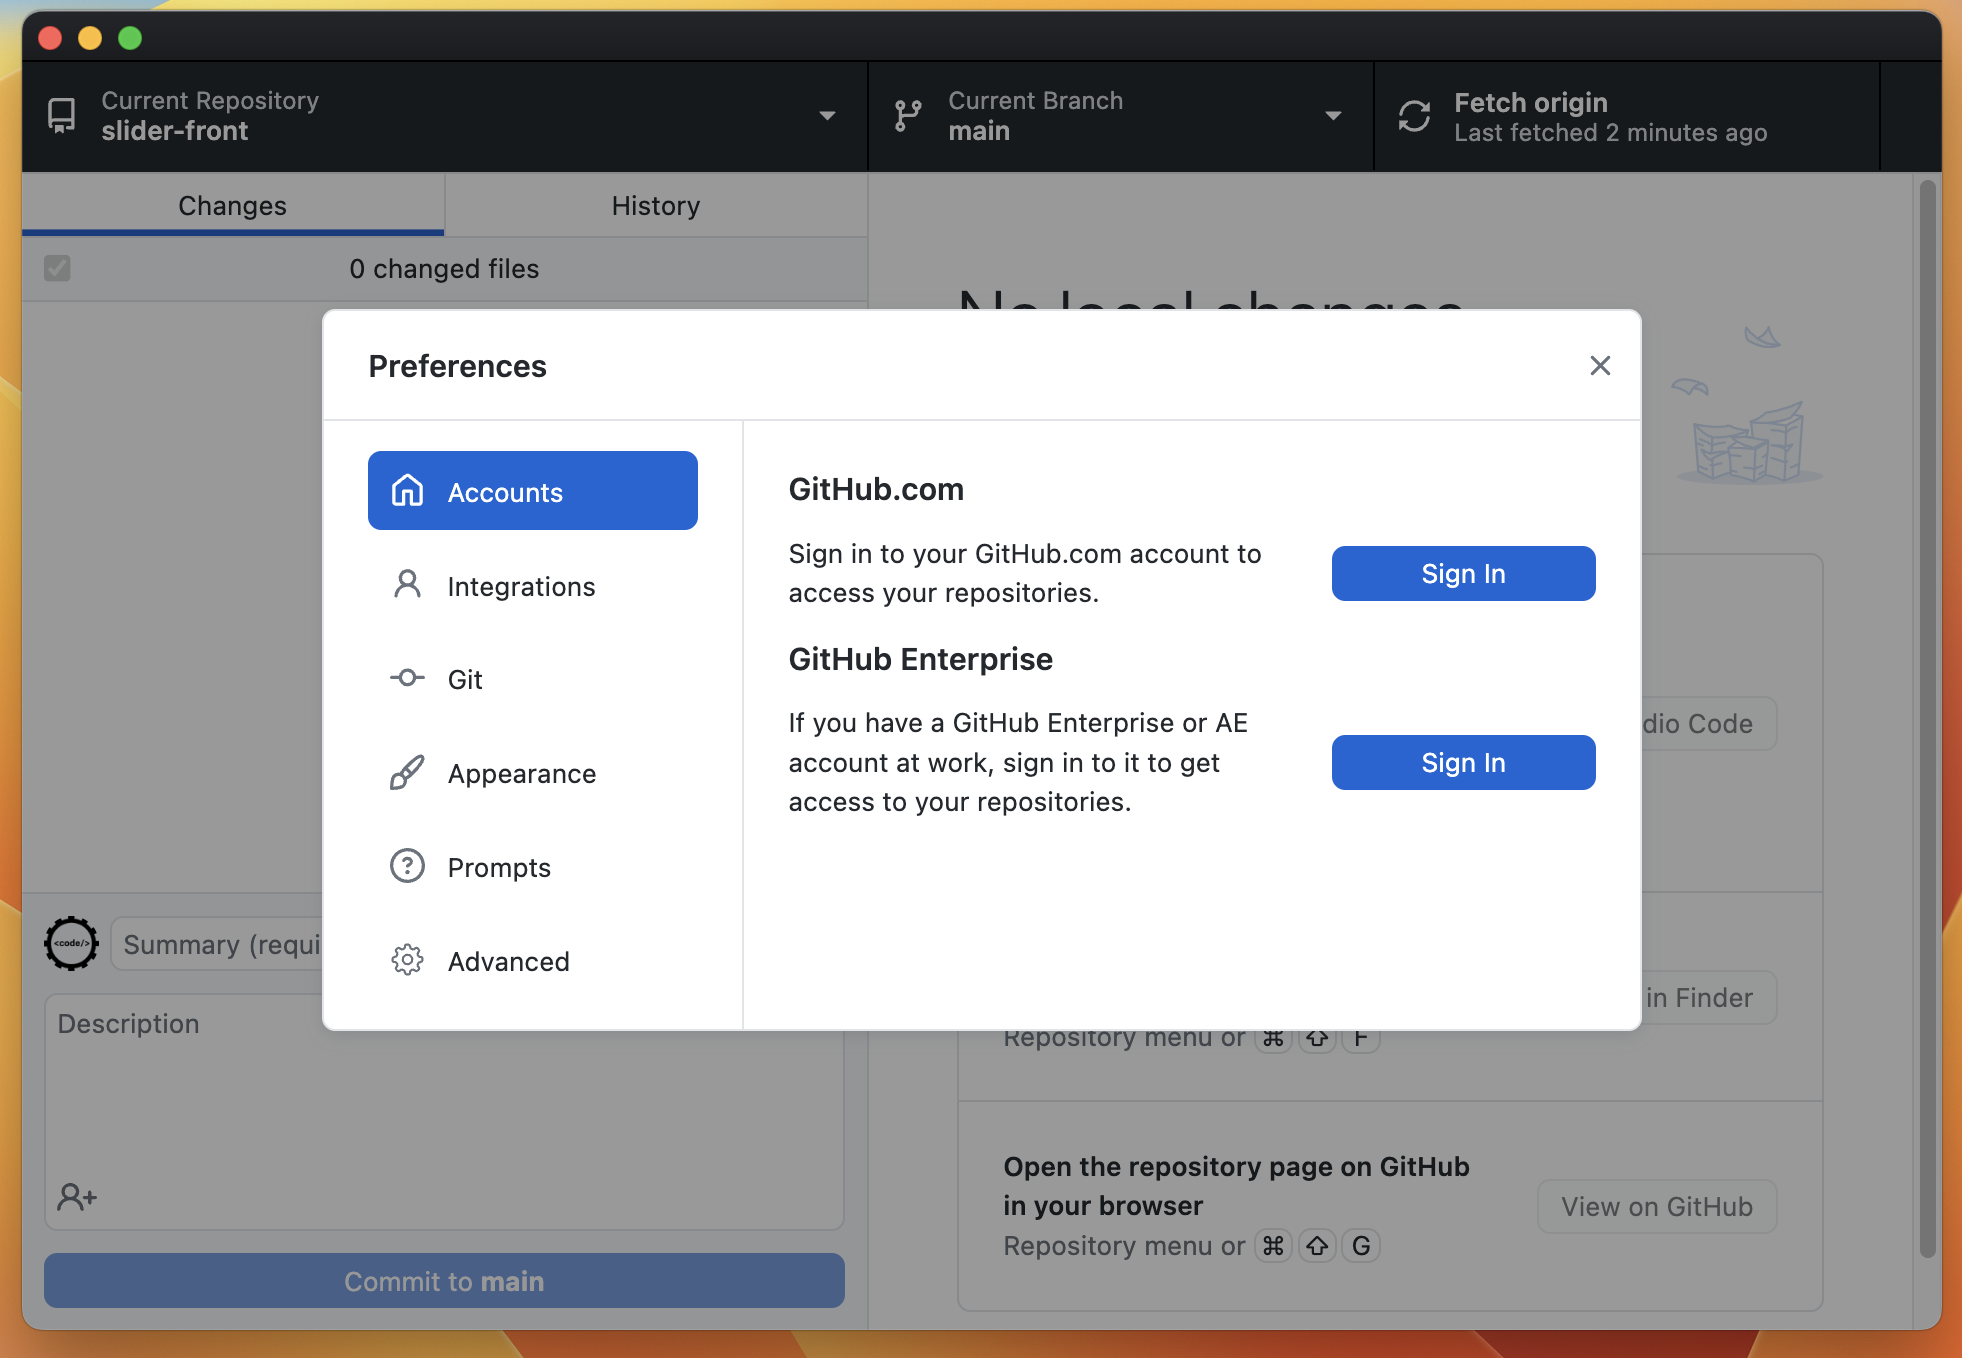Switch to the History tab
This screenshot has width=1962, height=1358.
click(x=655, y=205)
